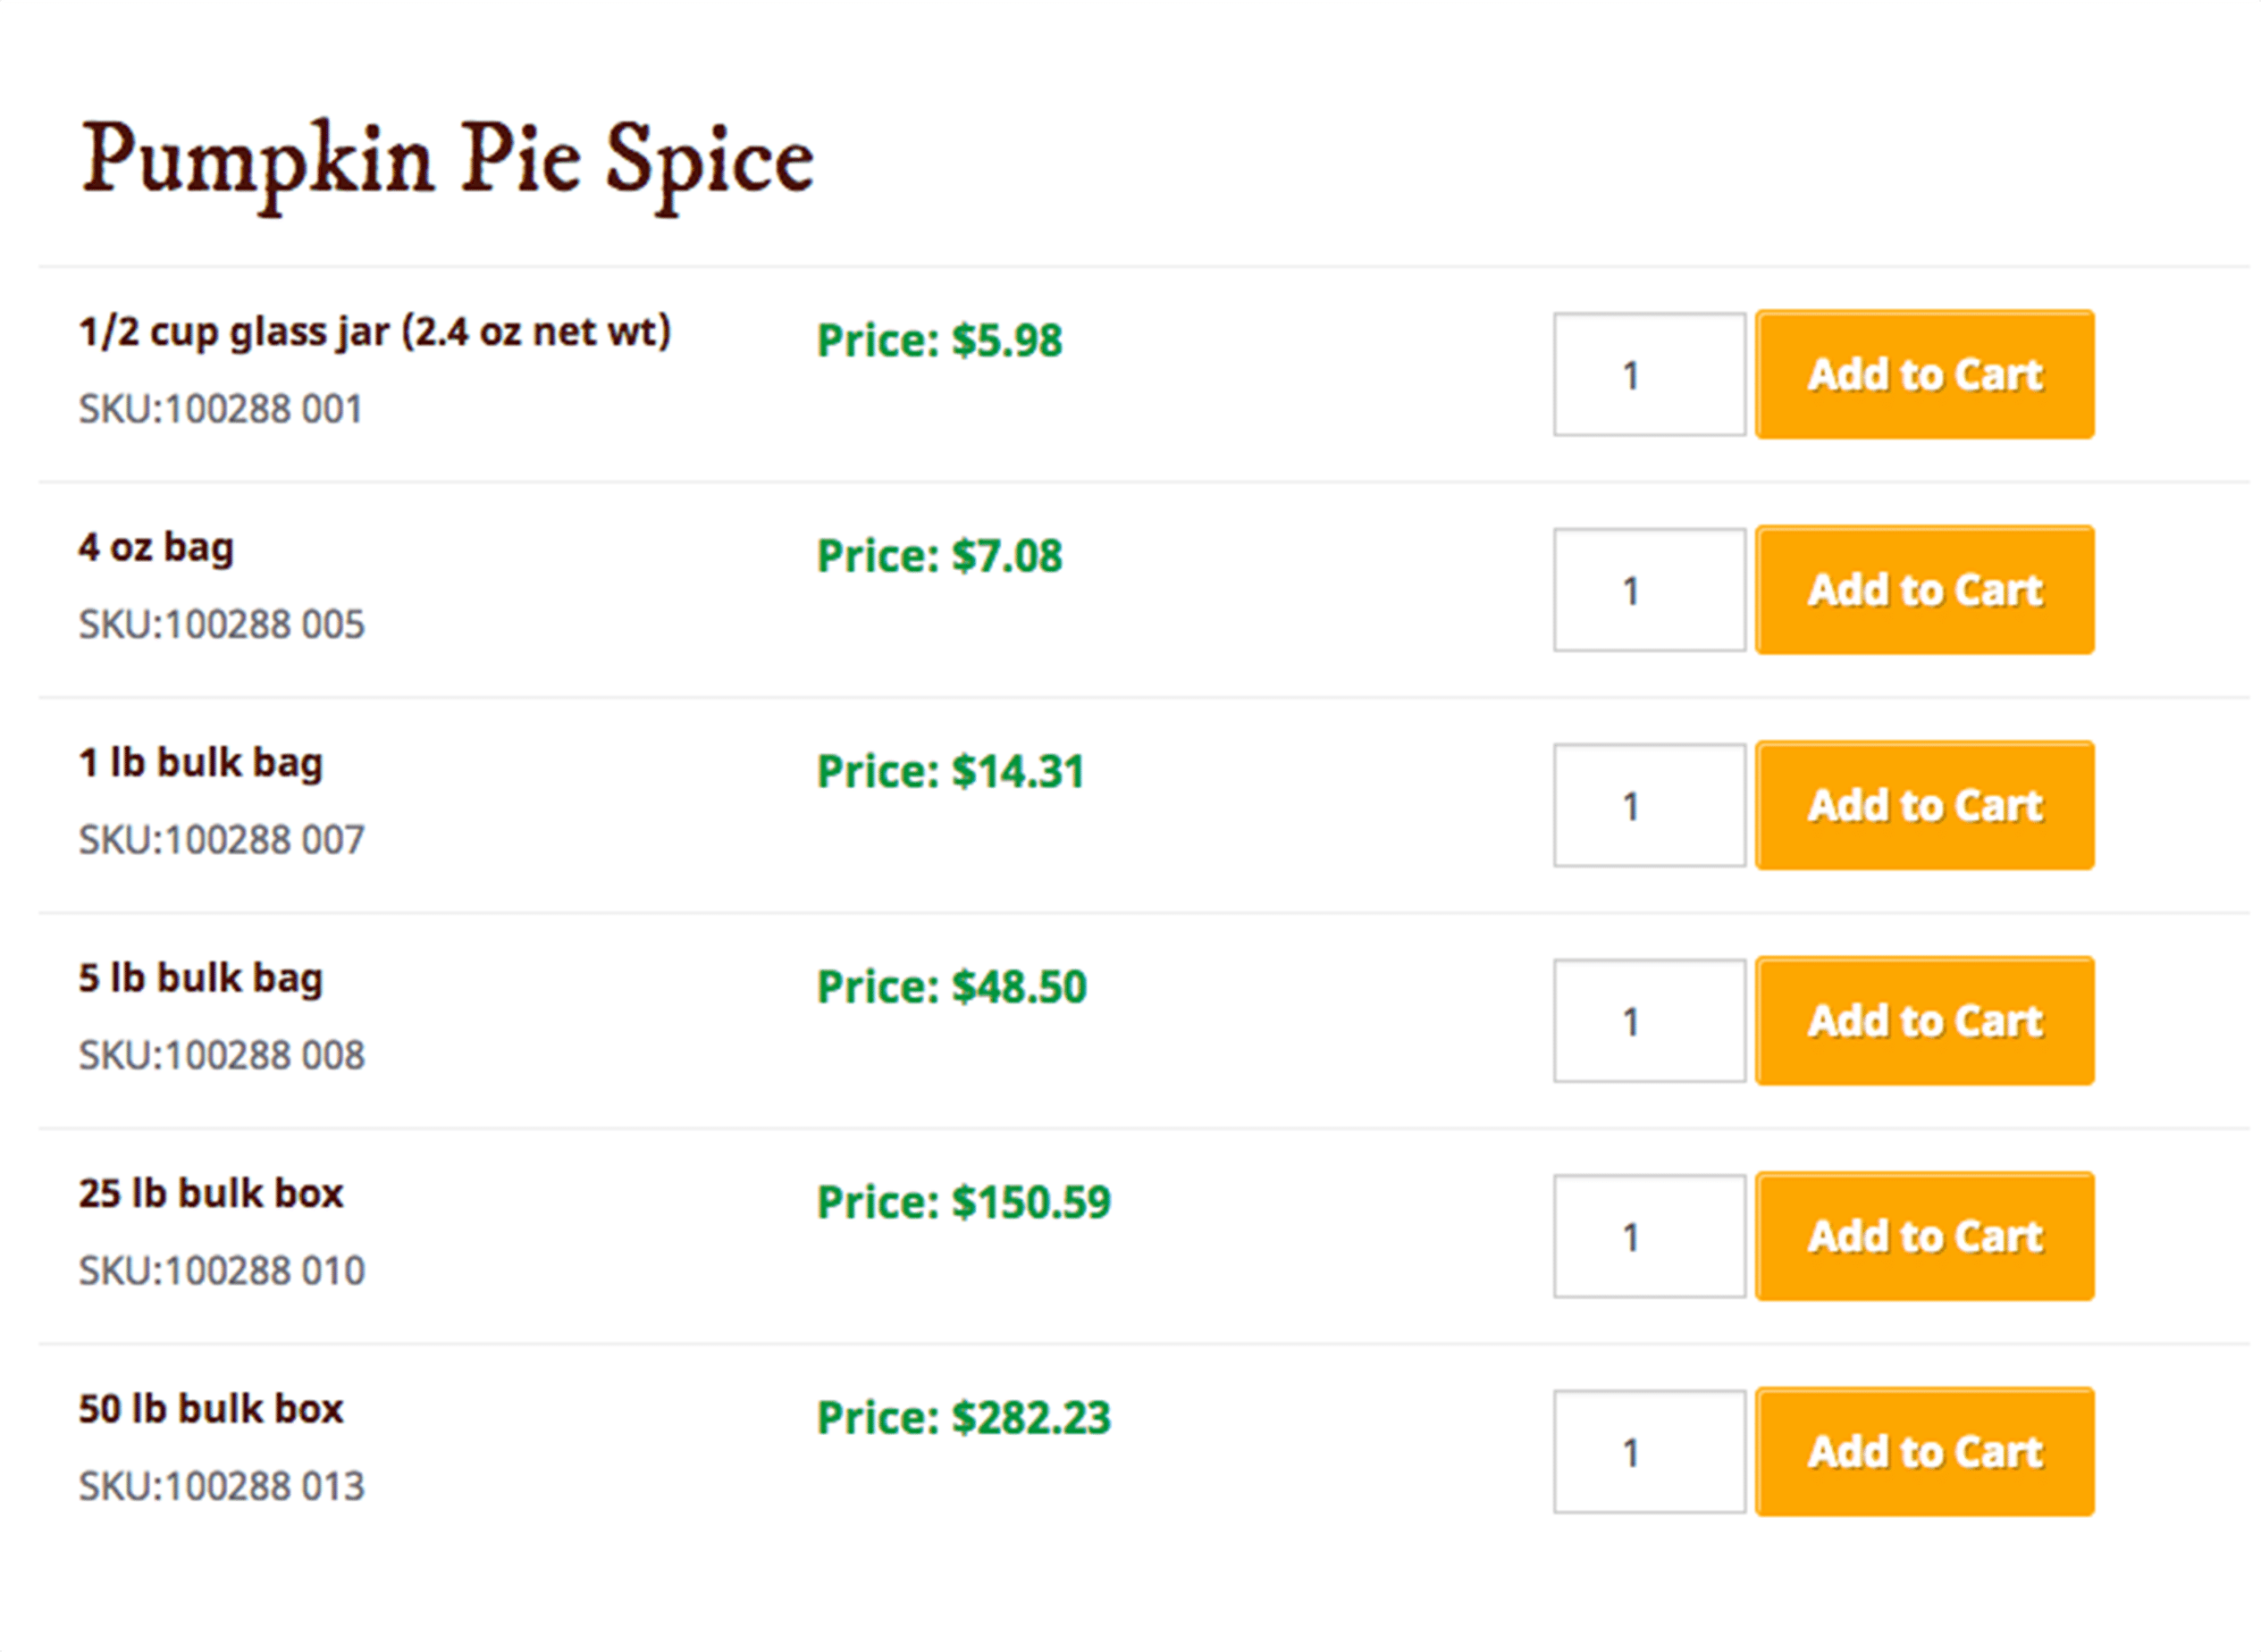The image size is (2261, 1652).
Task: Select quantity input for 1 lb bulk bag
Action: 1648,806
